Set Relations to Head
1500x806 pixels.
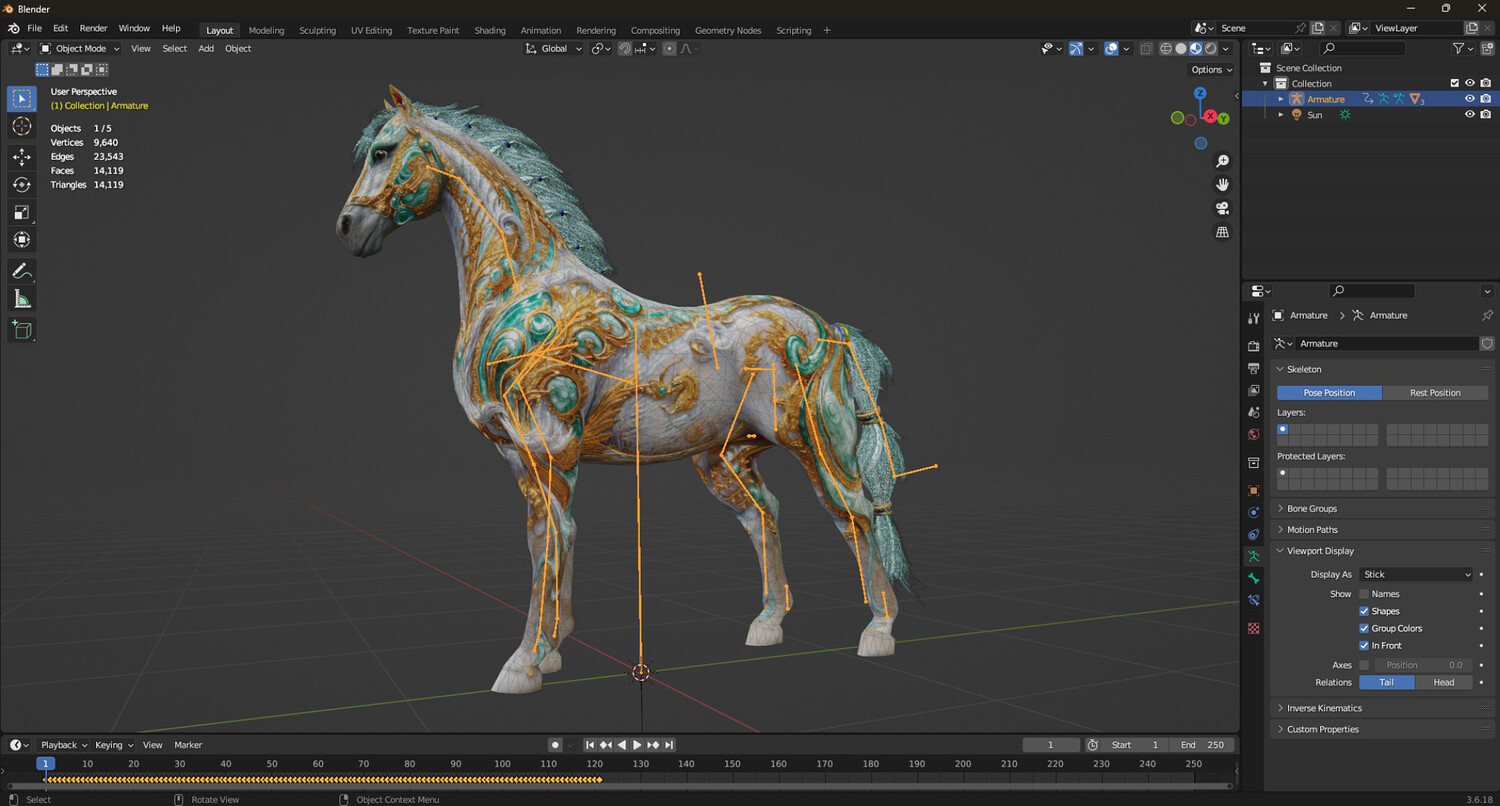(1444, 682)
